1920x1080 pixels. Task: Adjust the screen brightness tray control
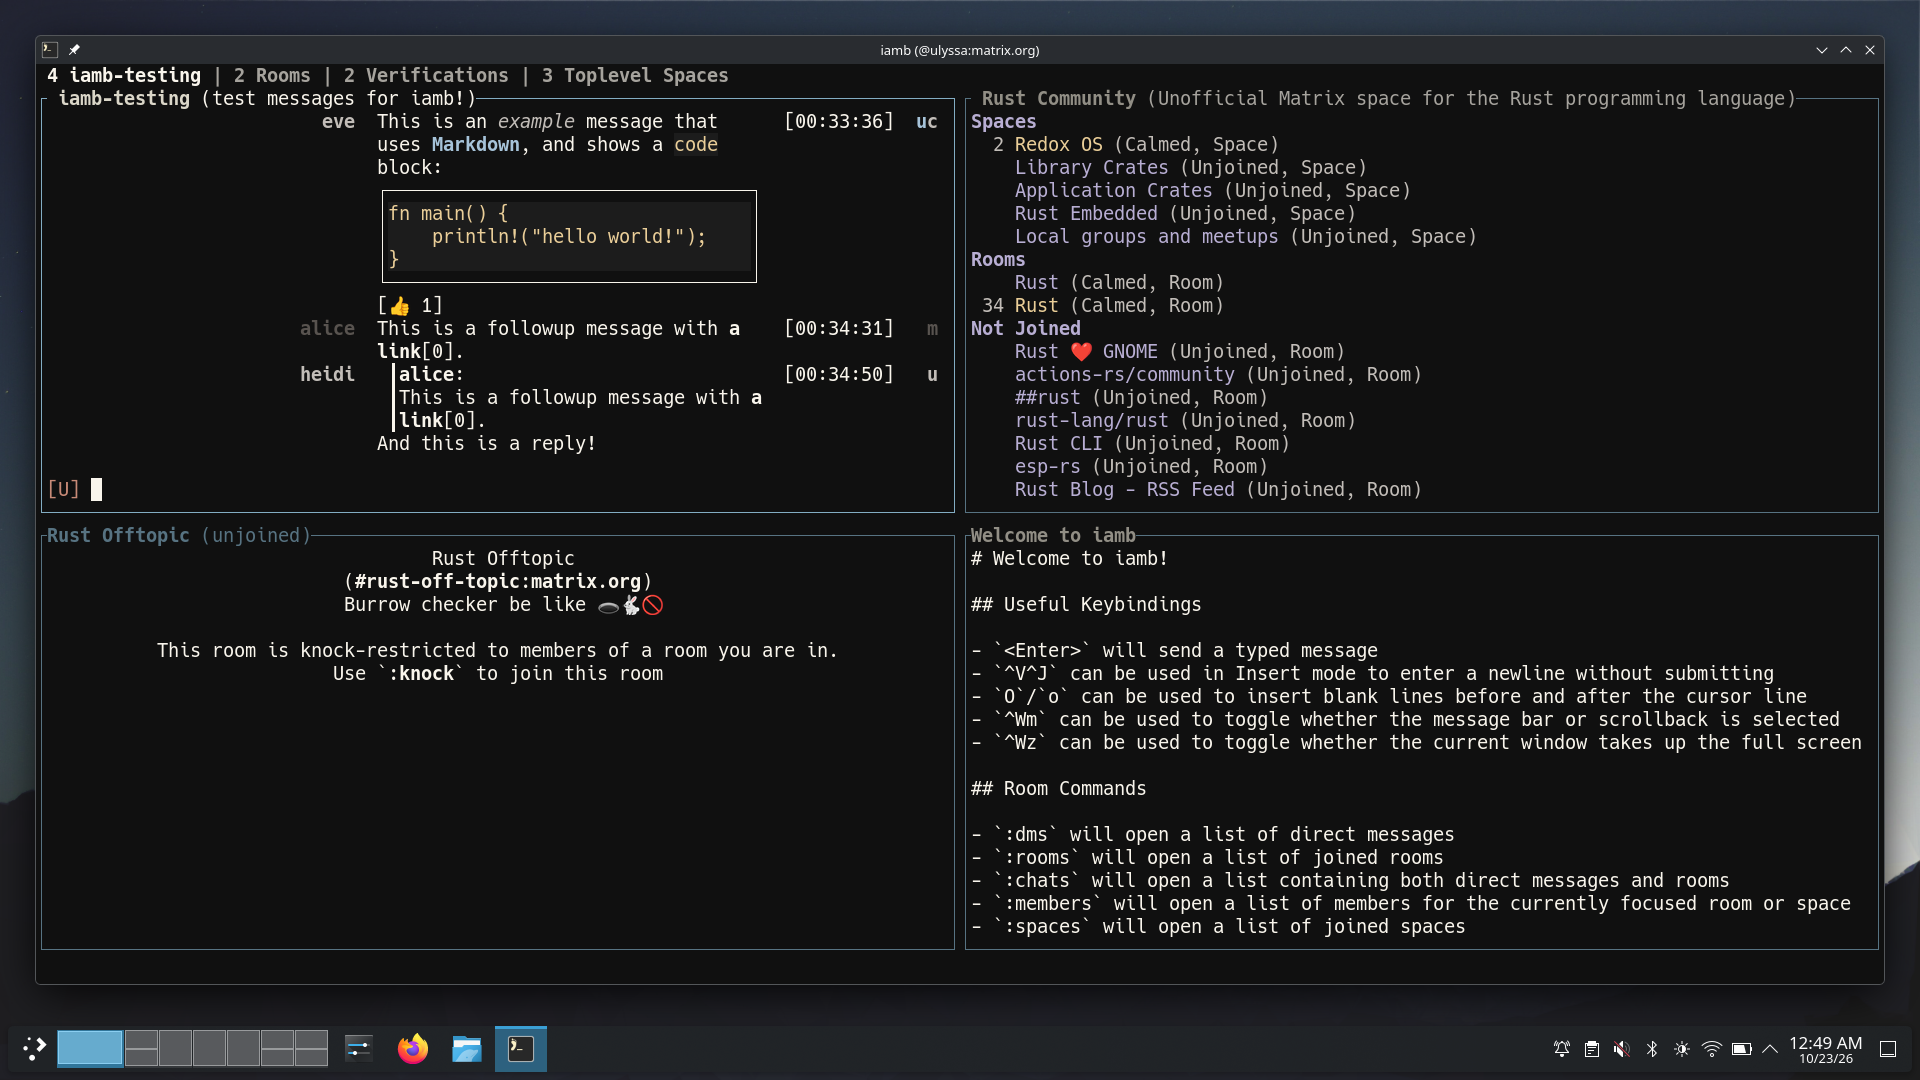coord(1681,1049)
